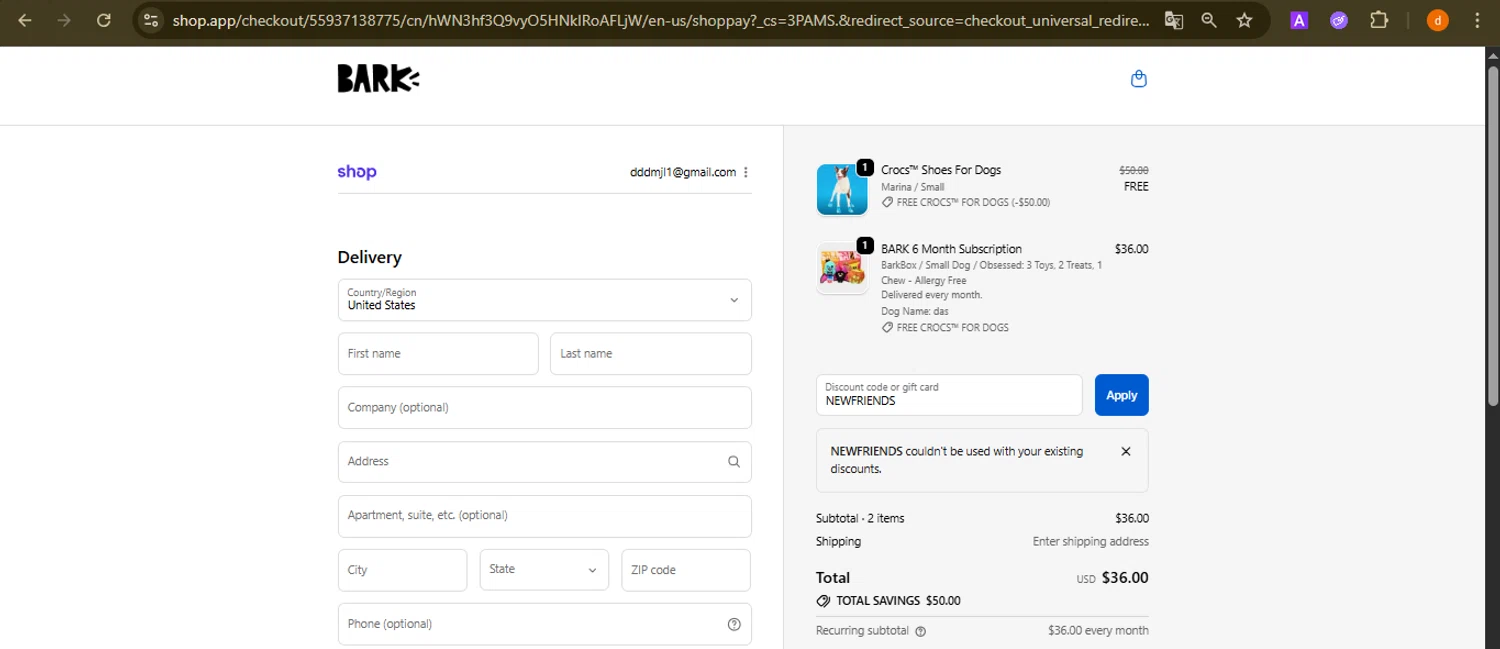Bookmark this page with the star
1500x649 pixels.
pos(1244,20)
